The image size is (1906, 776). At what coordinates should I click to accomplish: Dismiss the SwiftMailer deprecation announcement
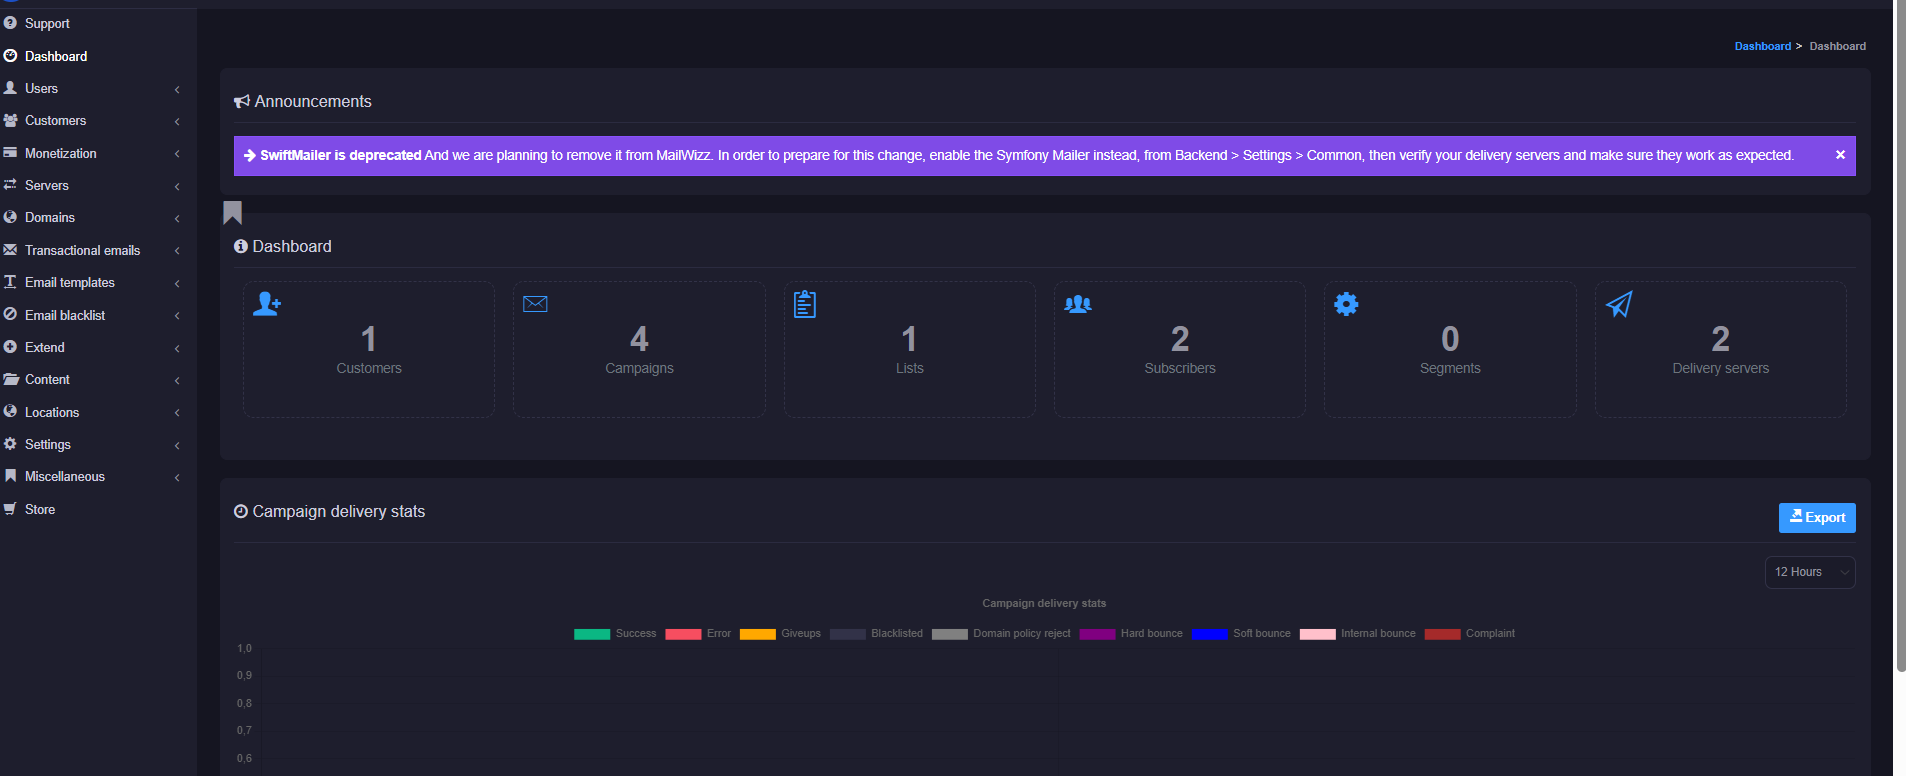pyautogui.click(x=1840, y=155)
